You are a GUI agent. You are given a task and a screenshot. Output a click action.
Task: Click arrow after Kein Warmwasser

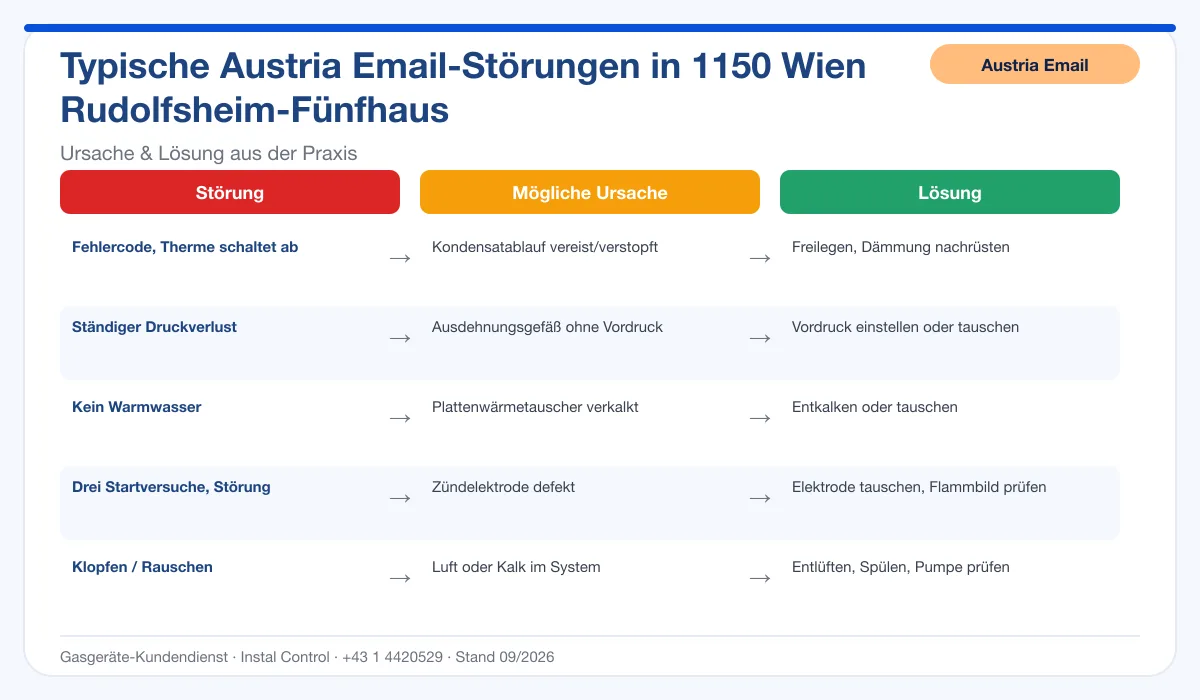point(400,418)
